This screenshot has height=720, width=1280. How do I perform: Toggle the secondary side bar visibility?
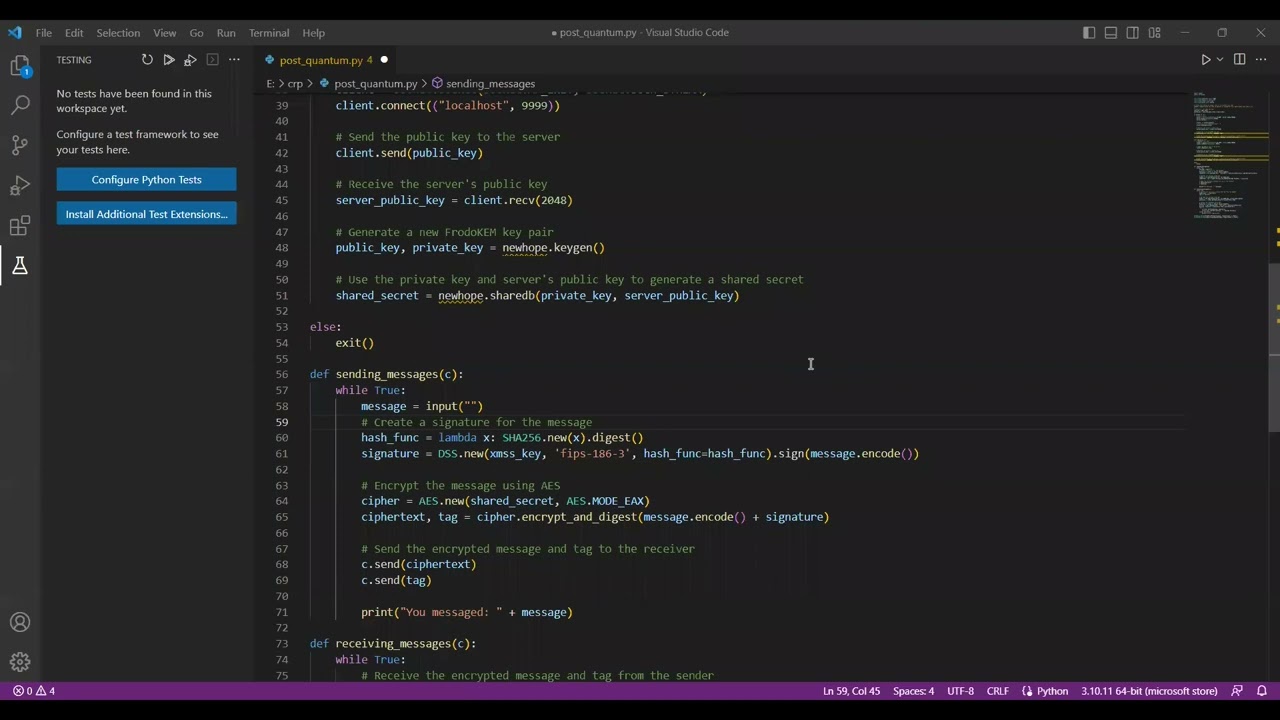1133,33
